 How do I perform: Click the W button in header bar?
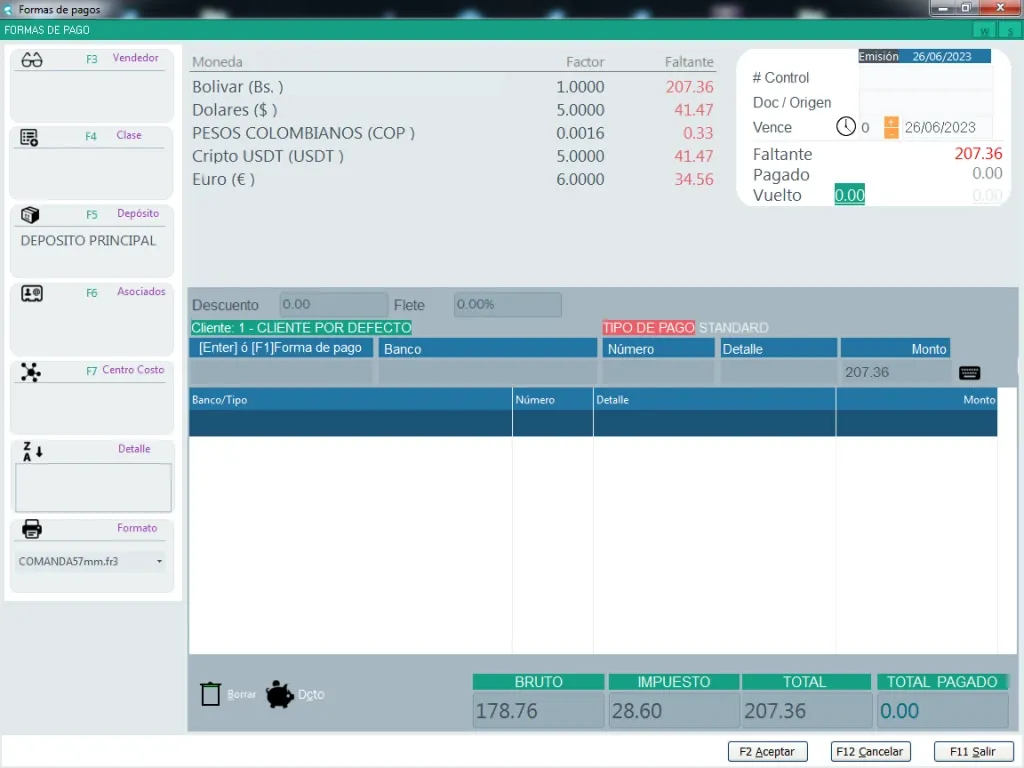click(x=985, y=30)
